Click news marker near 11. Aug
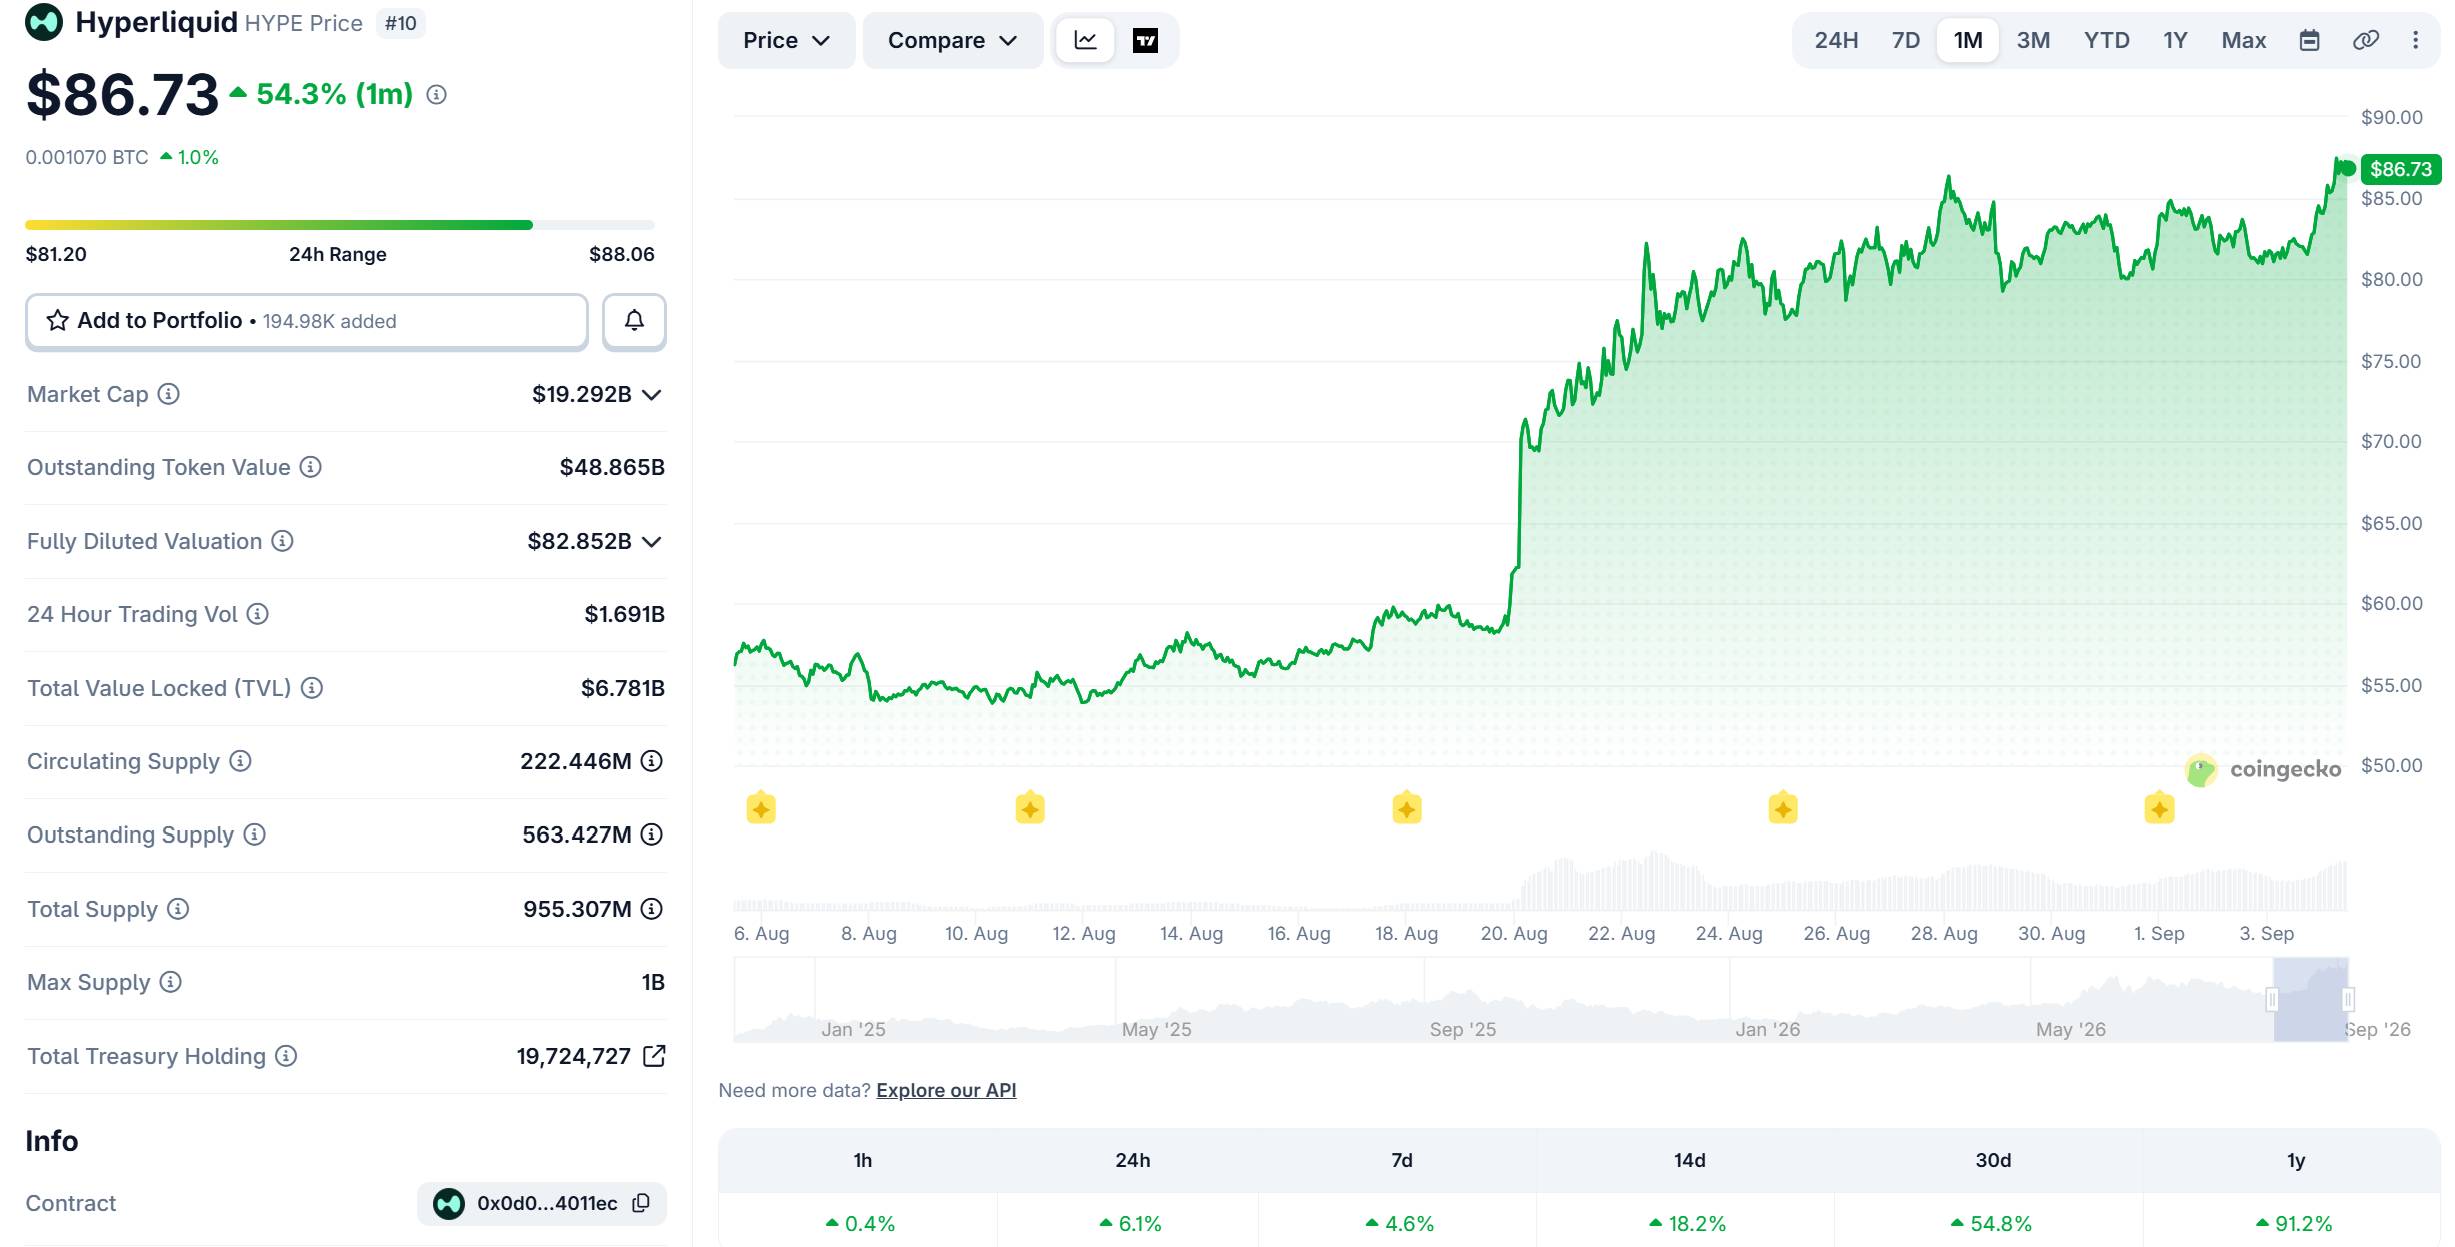 [1030, 808]
